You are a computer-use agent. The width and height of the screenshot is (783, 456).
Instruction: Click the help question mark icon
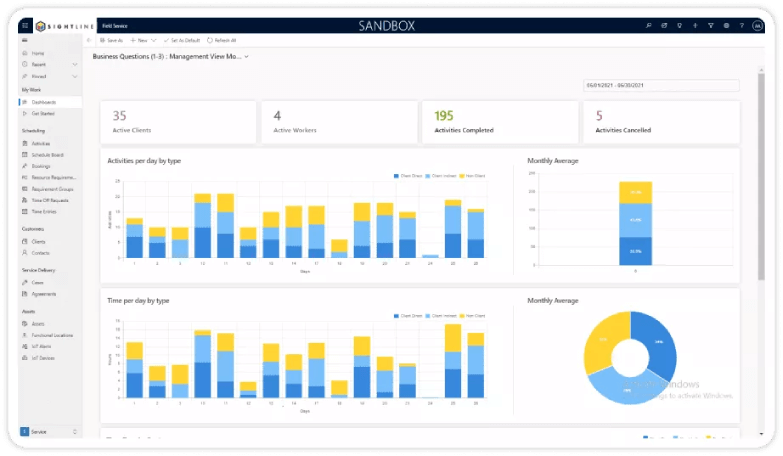742,25
